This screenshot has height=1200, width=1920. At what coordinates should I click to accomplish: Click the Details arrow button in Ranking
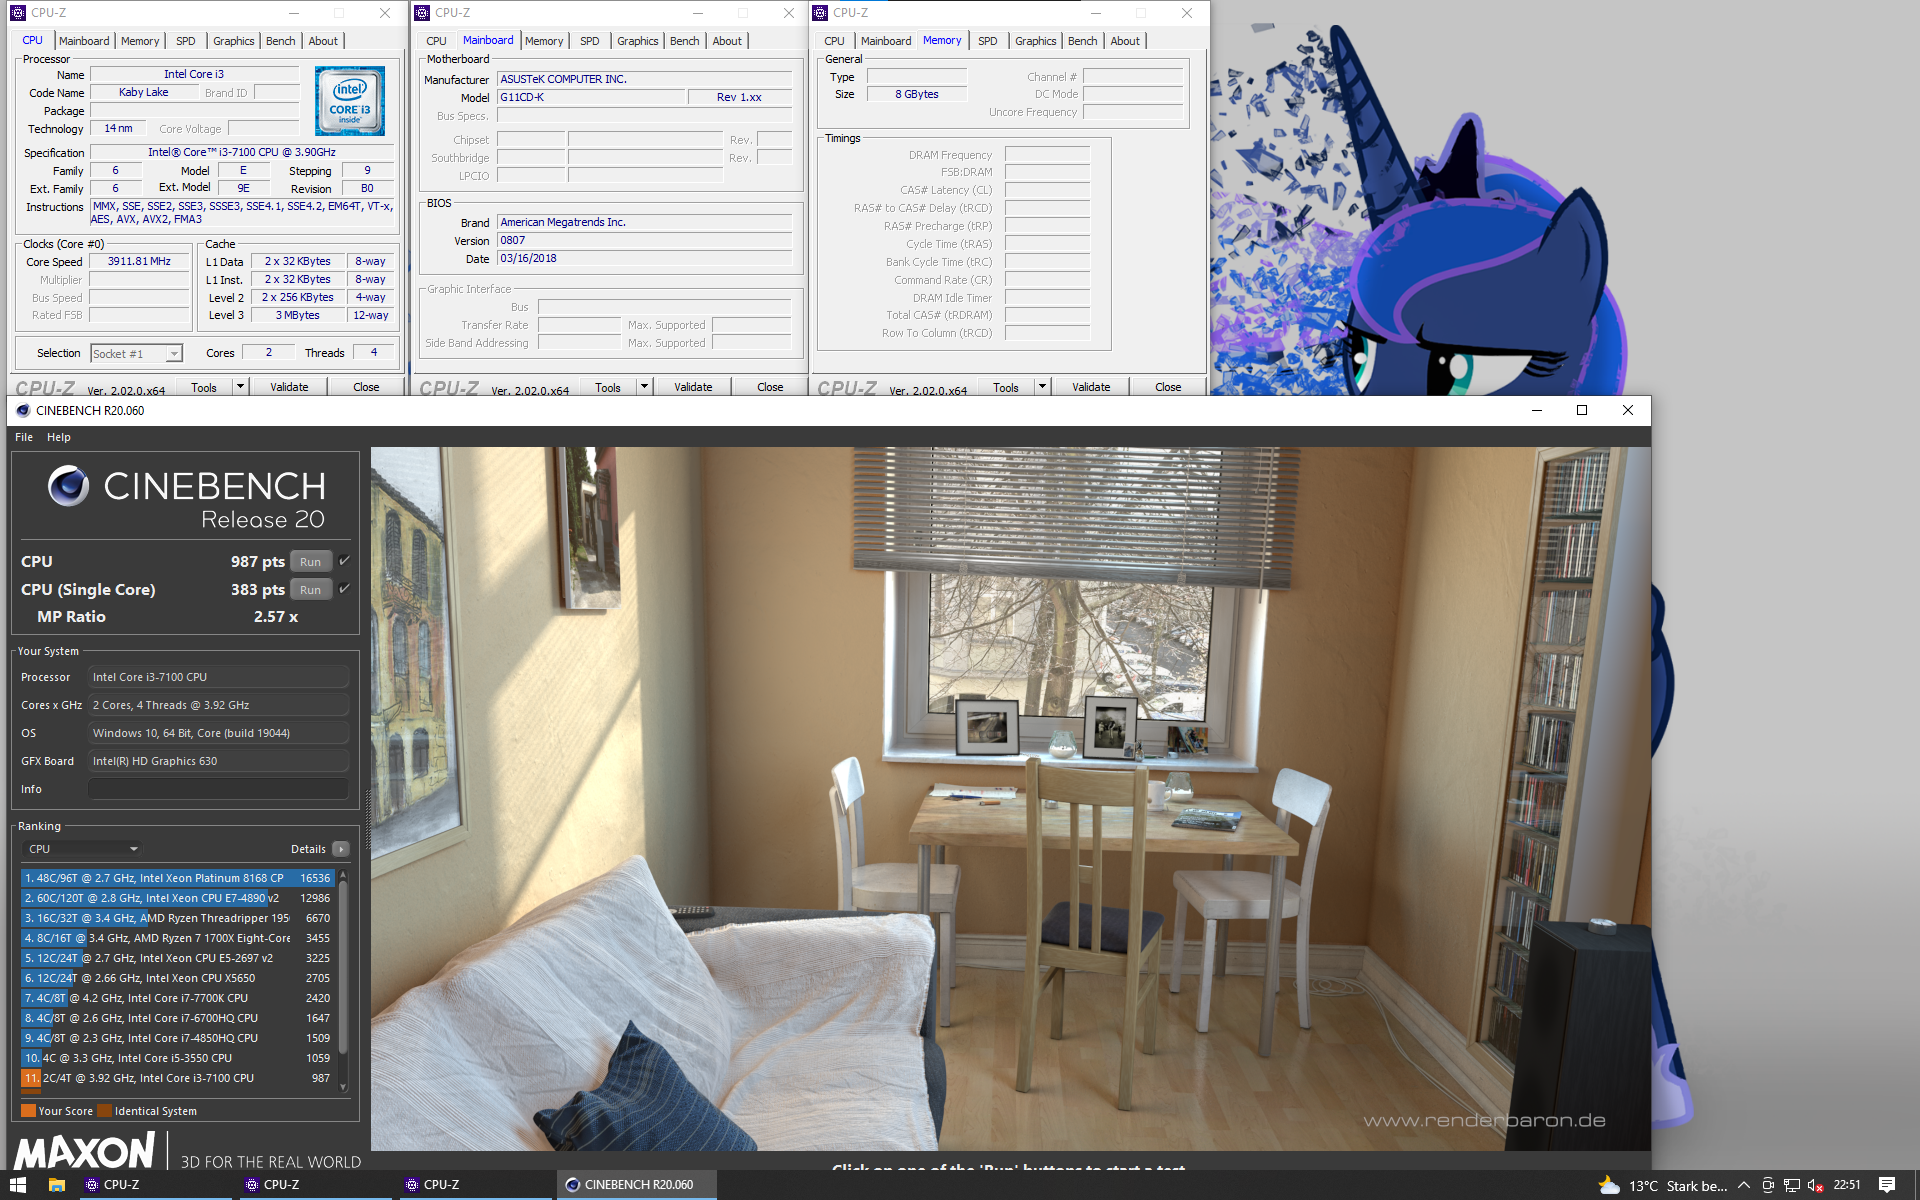point(341,849)
